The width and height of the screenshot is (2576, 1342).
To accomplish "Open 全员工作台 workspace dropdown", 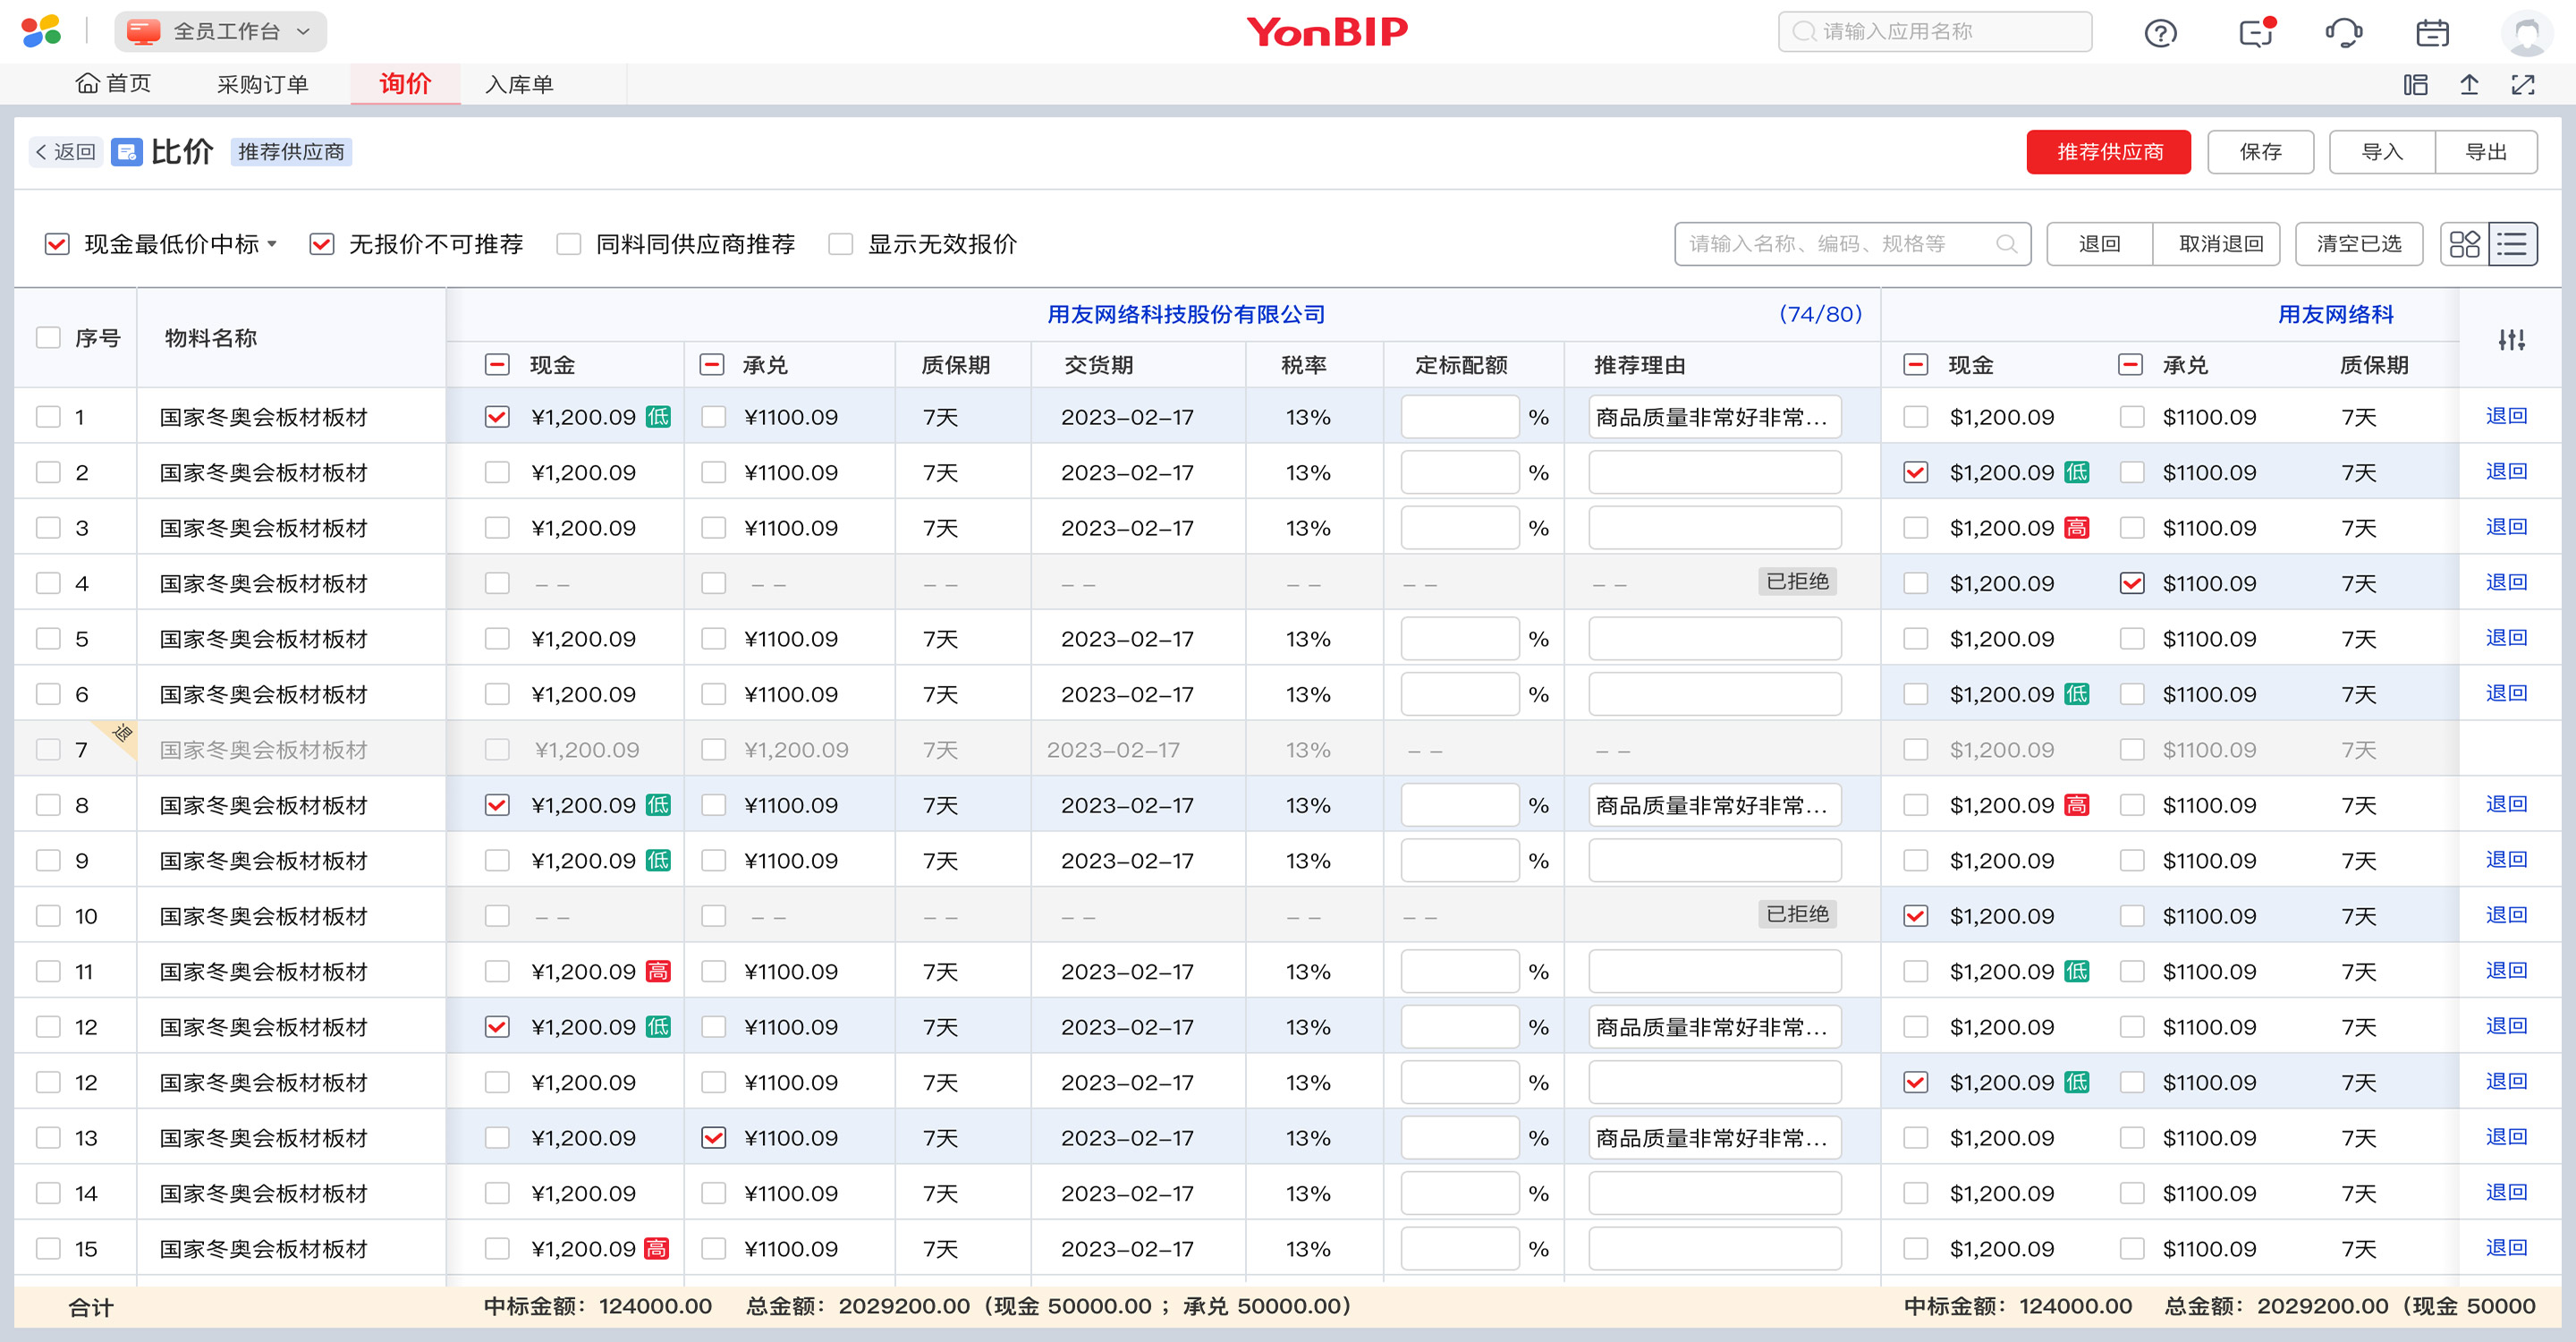I will pos(221,32).
